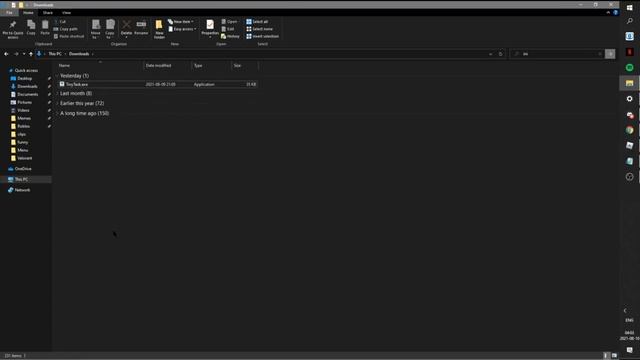640x360 pixels.
Task: Click the Forward navigation arrow
Action: [x=16, y=54]
